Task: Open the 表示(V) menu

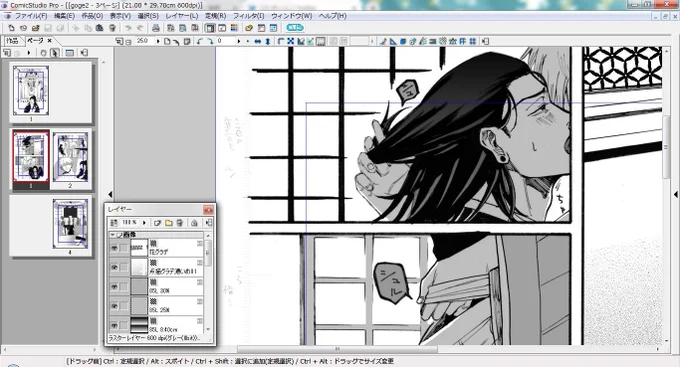Action: (x=120, y=16)
